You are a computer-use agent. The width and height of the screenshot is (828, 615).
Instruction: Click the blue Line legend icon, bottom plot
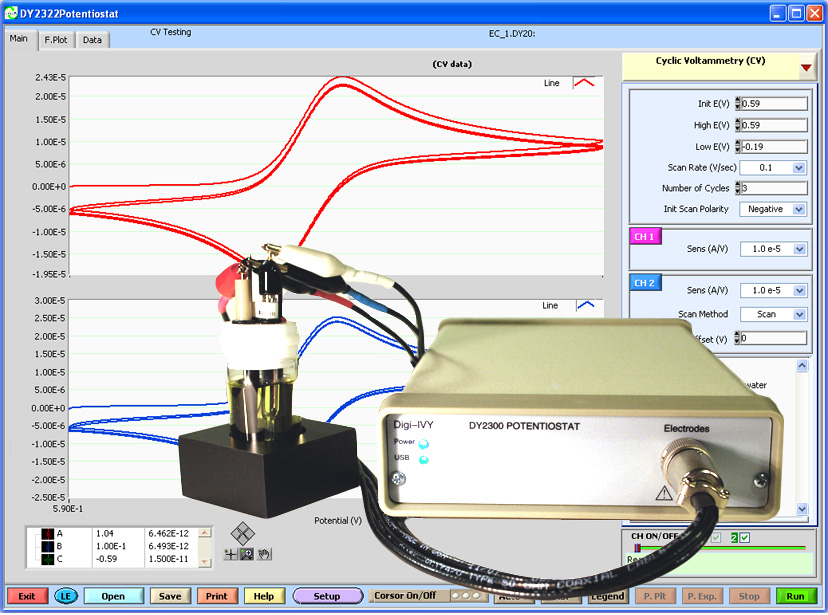(586, 305)
